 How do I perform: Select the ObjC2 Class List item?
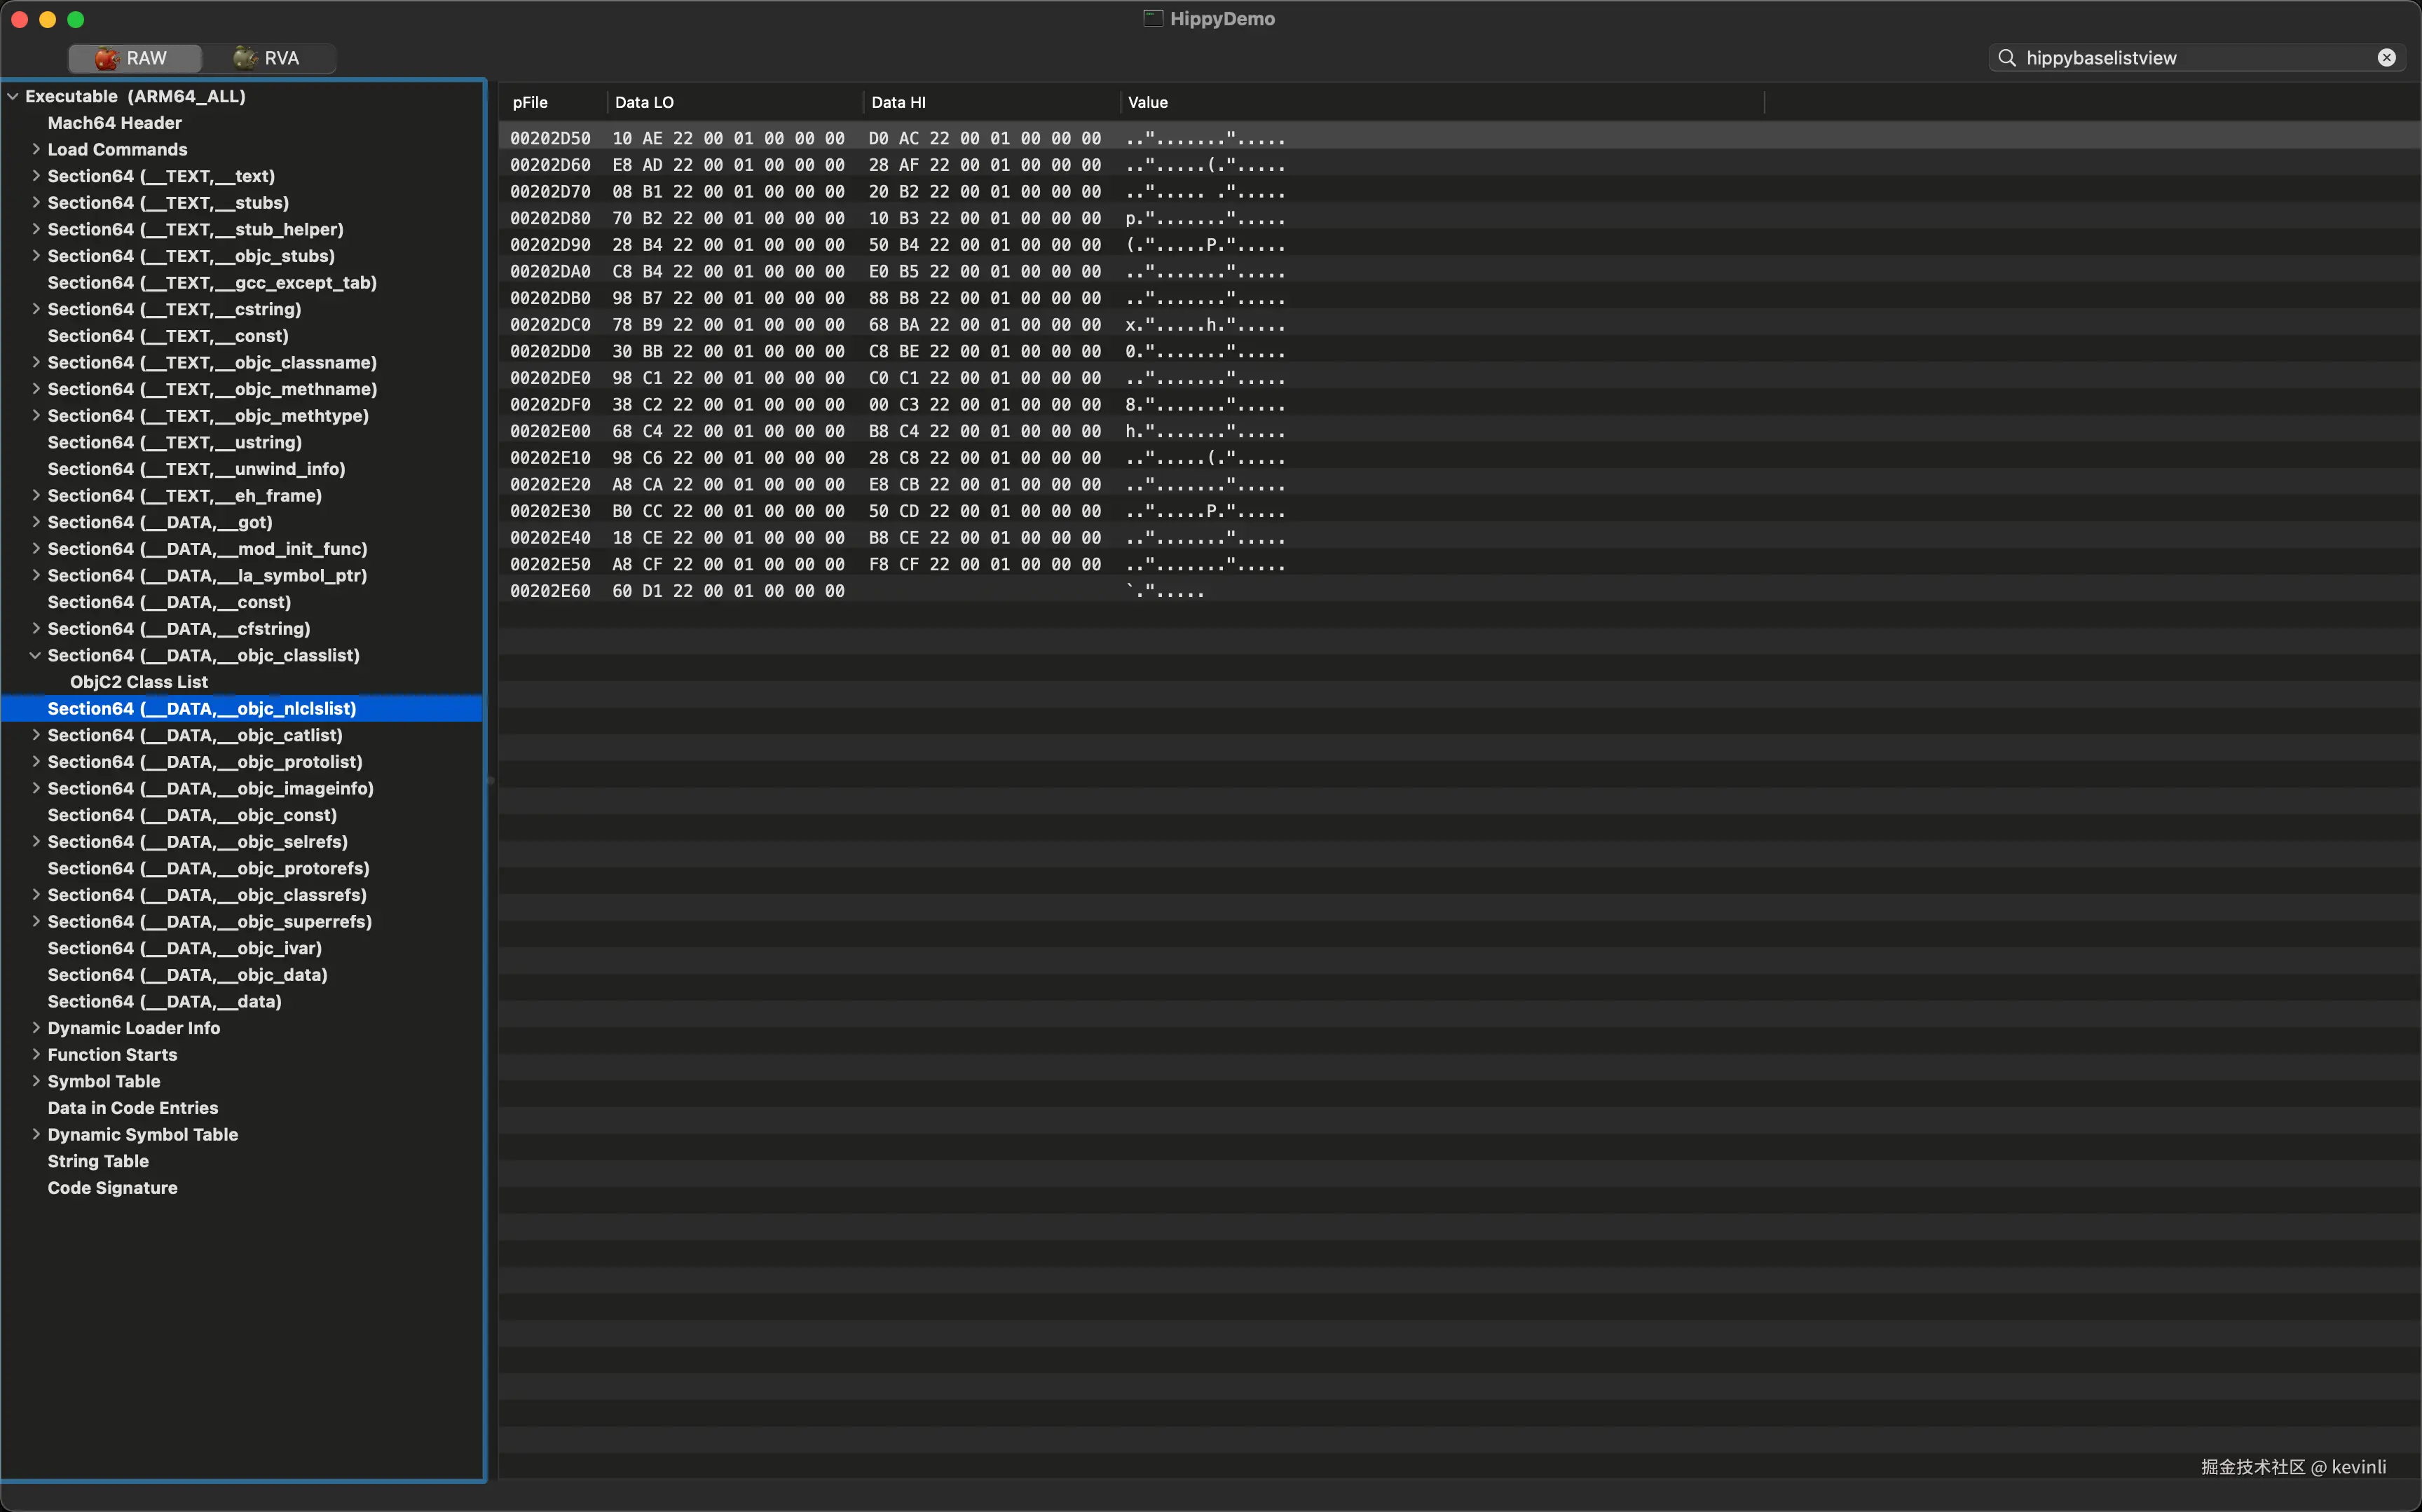tap(139, 682)
